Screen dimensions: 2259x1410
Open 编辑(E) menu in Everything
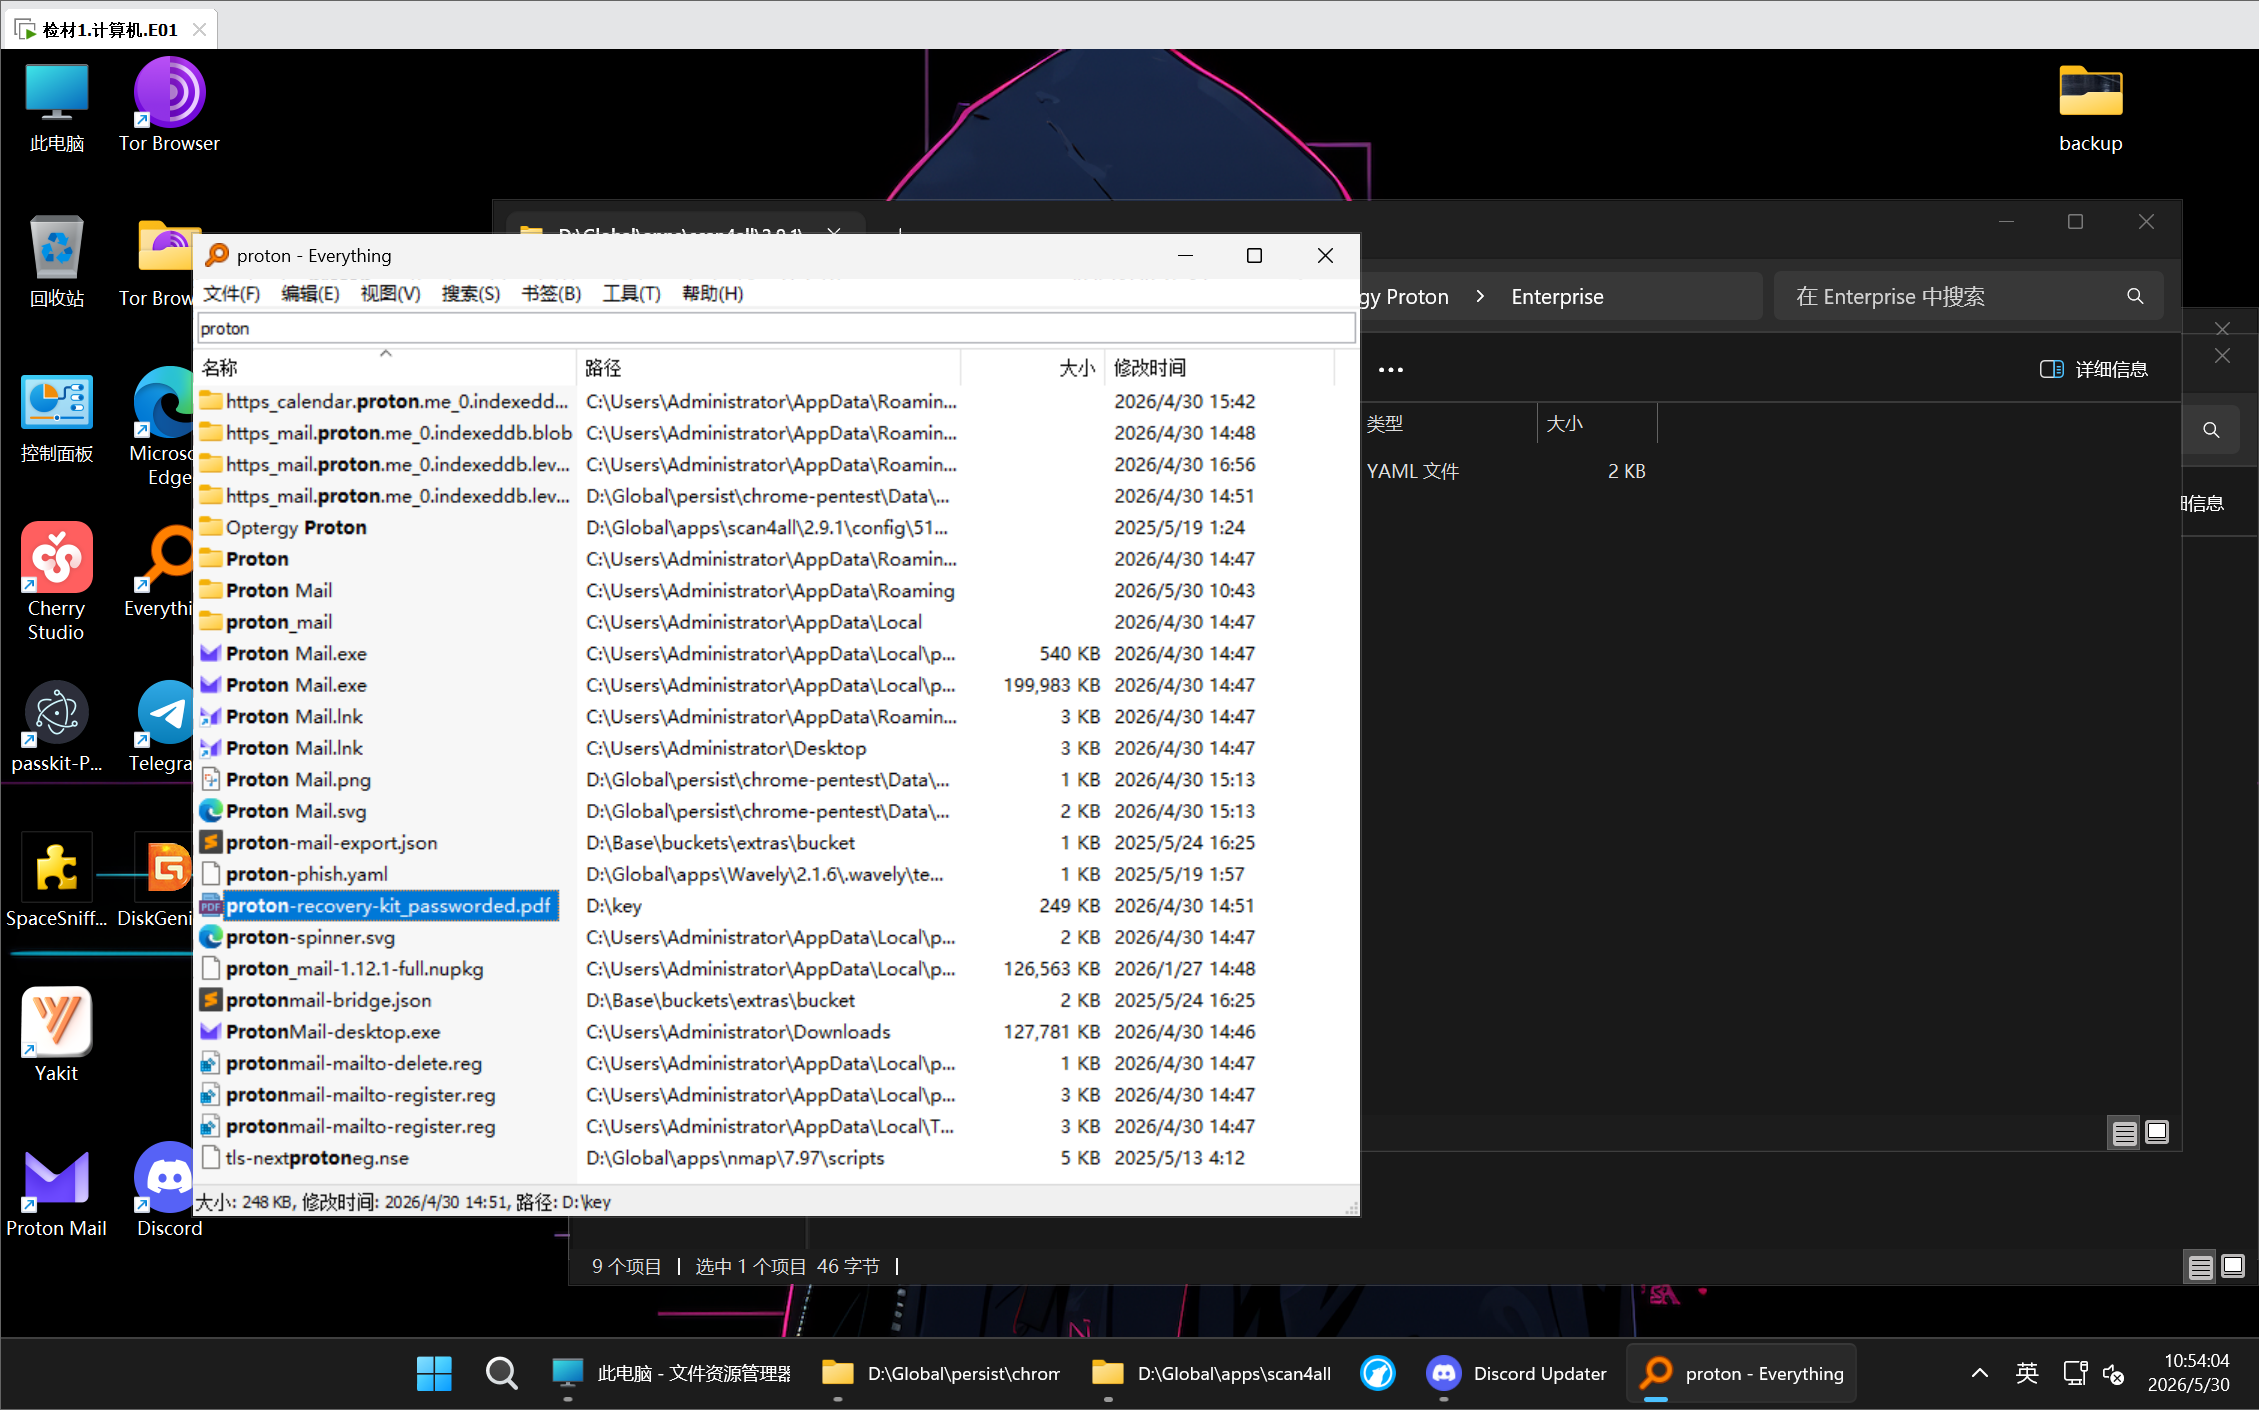[x=310, y=293]
